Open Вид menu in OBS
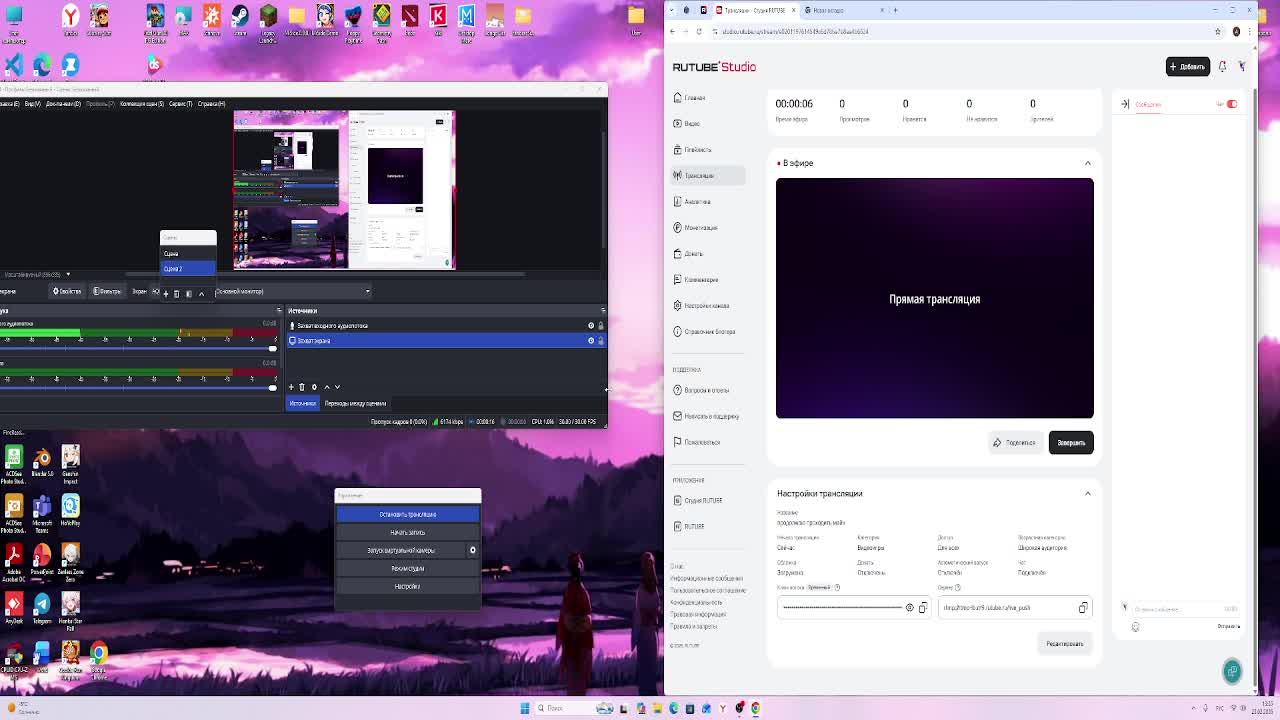The image size is (1280, 720). click(x=33, y=104)
